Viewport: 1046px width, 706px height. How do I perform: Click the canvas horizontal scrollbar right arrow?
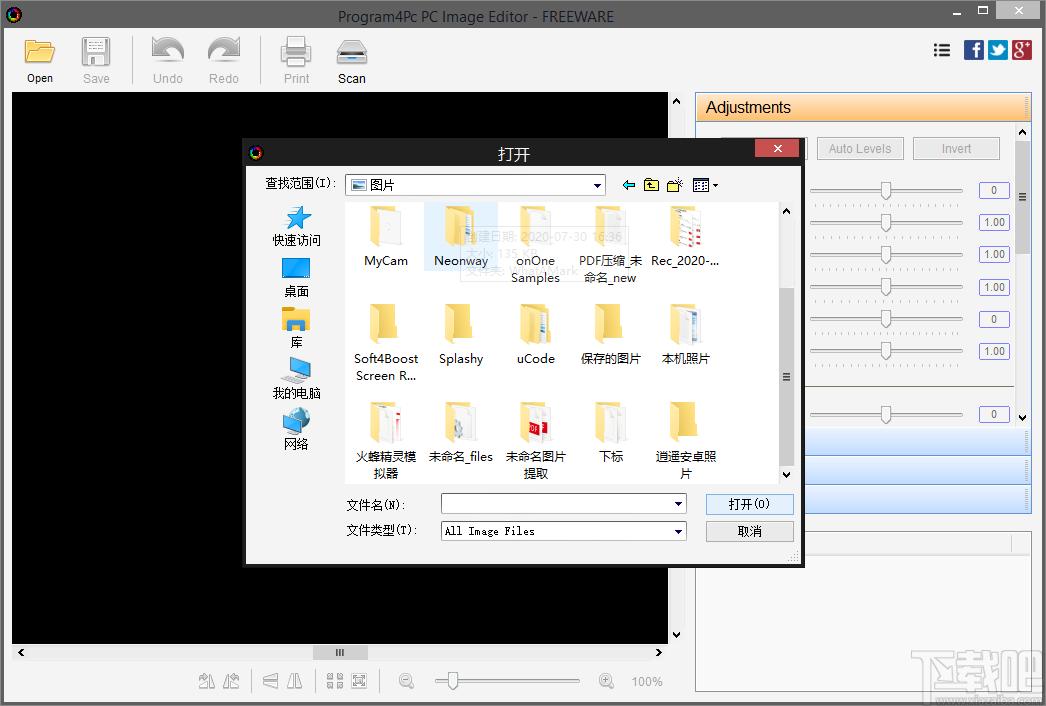658,653
